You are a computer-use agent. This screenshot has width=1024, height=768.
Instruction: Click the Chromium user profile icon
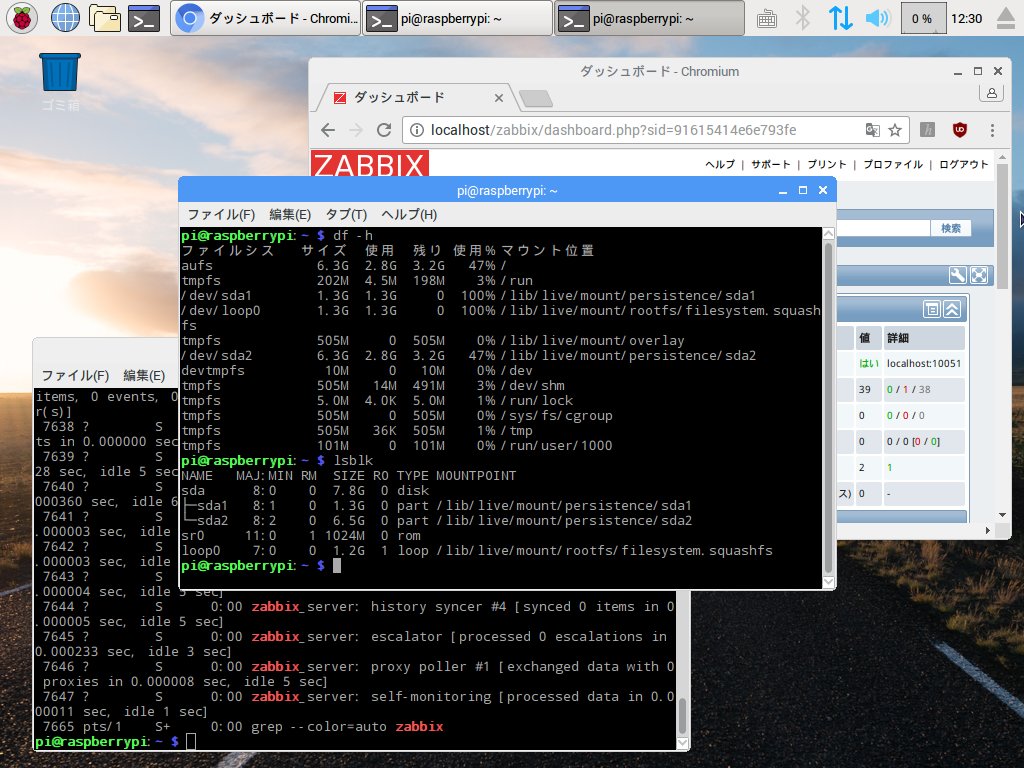(991, 93)
